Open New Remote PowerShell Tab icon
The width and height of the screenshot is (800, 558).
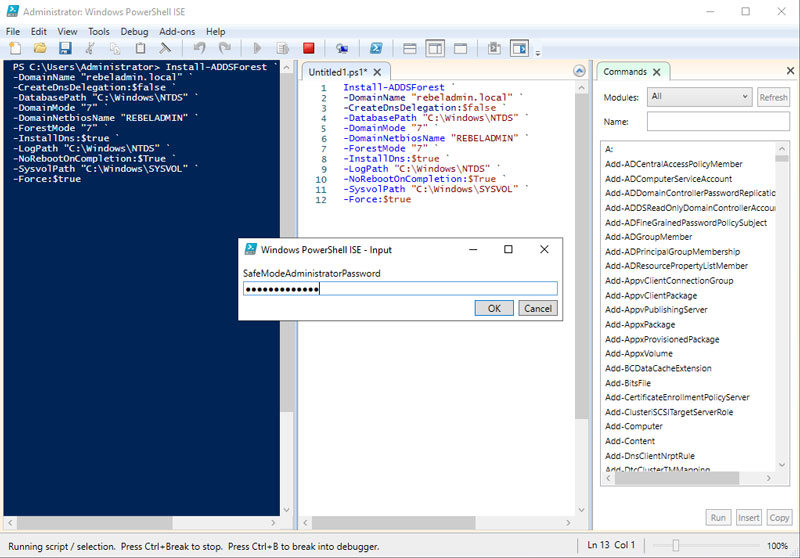click(x=342, y=48)
